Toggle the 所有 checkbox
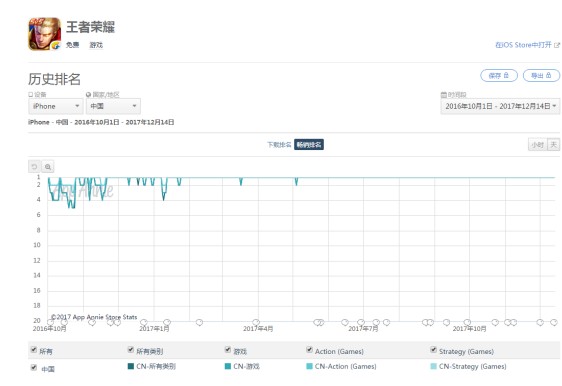 (34, 350)
